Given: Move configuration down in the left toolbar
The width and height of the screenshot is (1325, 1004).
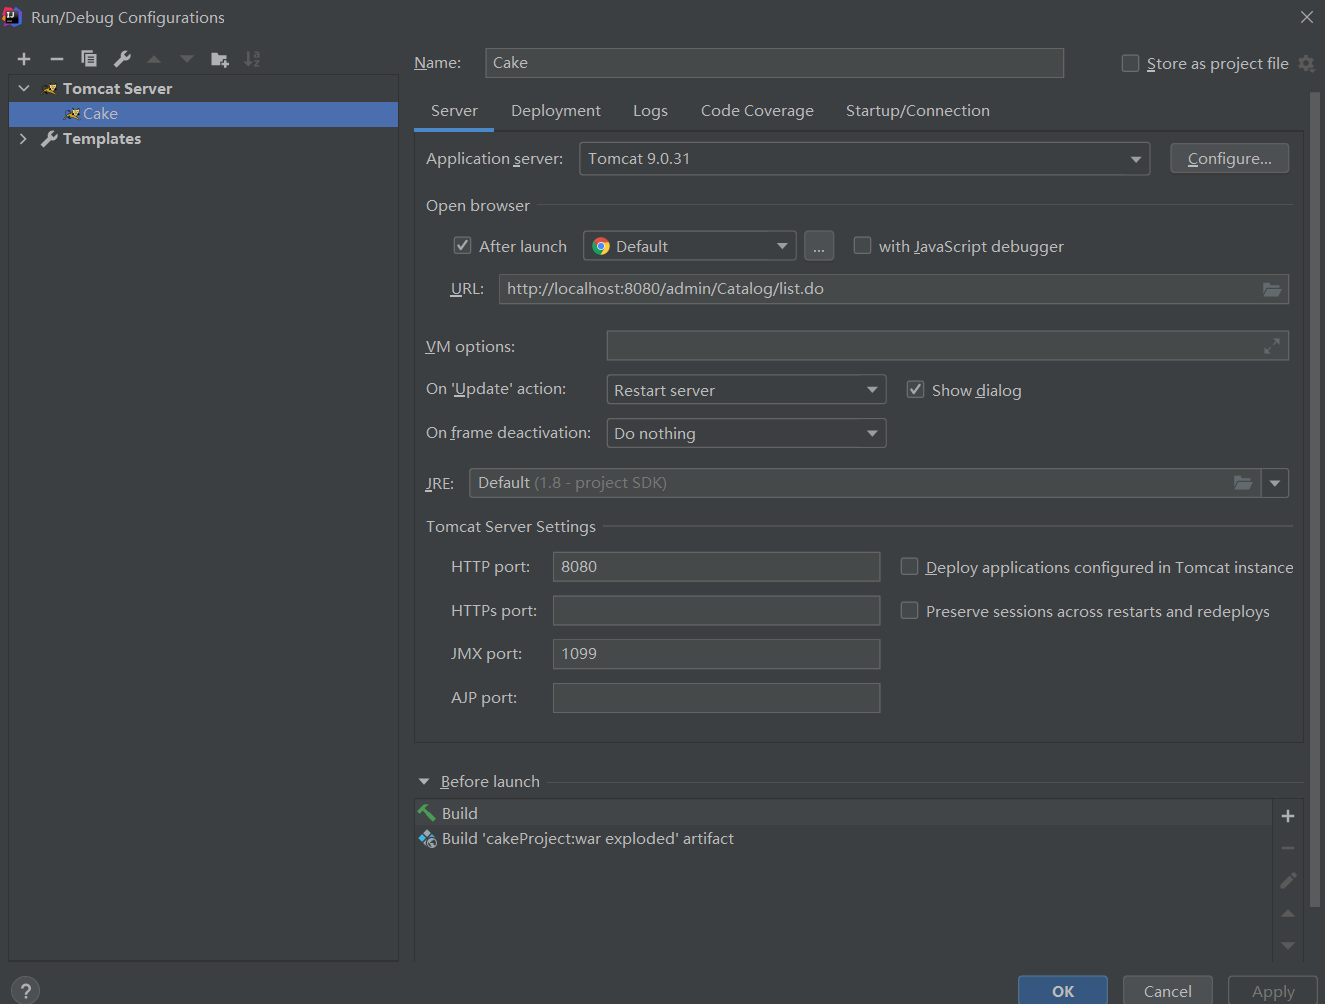Looking at the screenshot, I should (187, 59).
